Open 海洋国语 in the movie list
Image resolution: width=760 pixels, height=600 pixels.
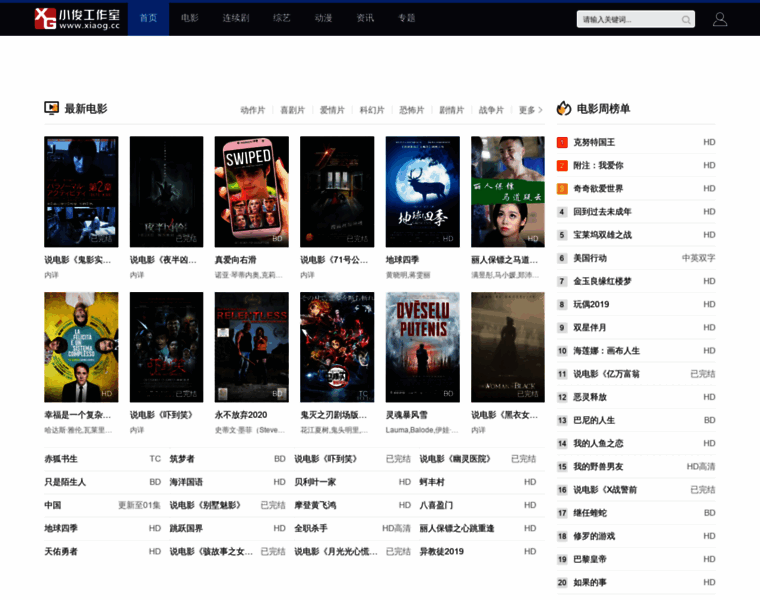pyautogui.click(x=186, y=482)
